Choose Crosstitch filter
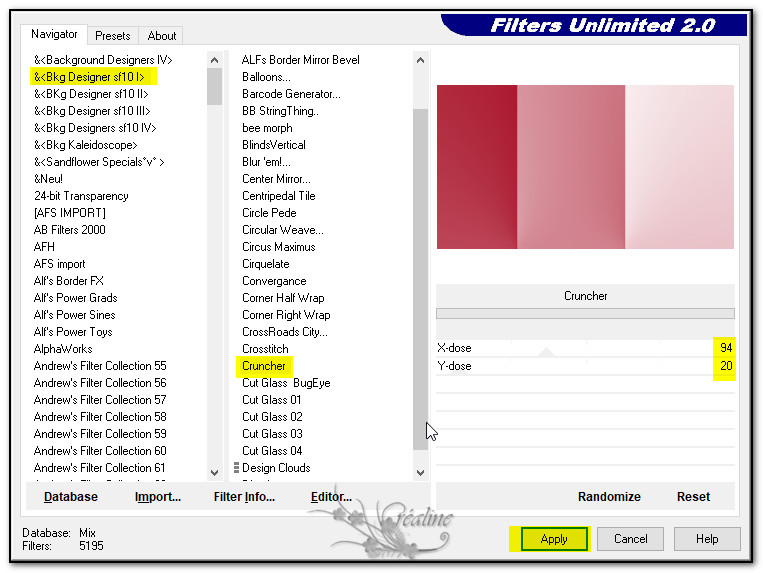Image resolution: width=763 pixels, height=573 pixels. pyautogui.click(x=265, y=349)
